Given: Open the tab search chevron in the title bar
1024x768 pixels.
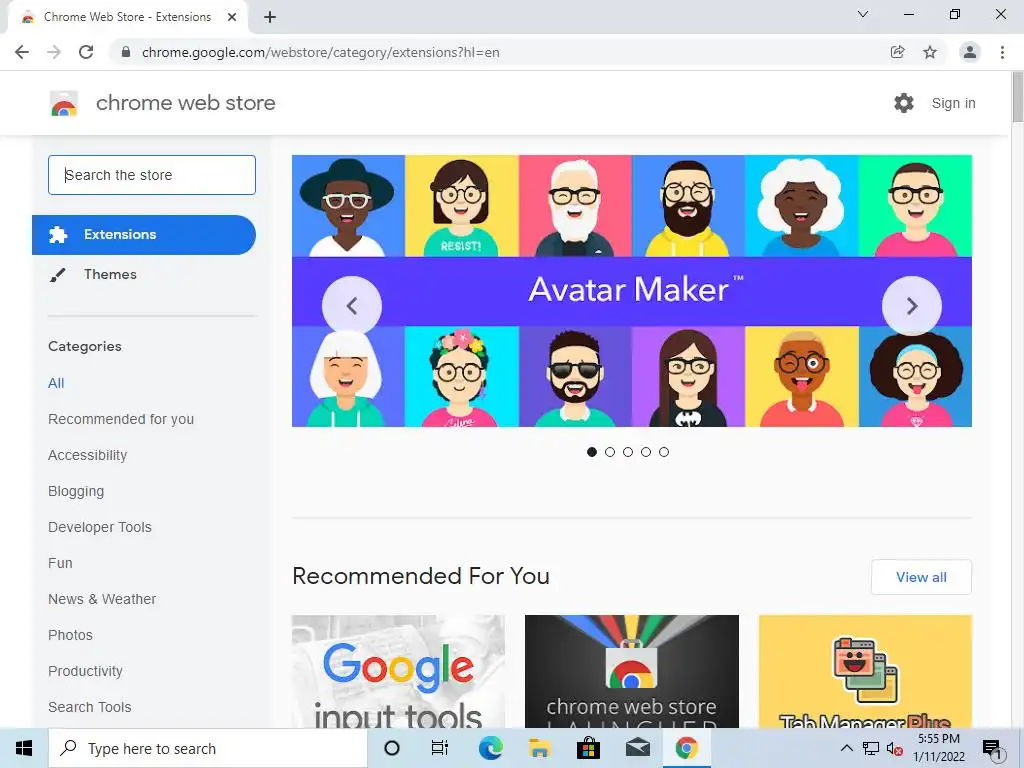Looking at the screenshot, I should tap(863, 14).
